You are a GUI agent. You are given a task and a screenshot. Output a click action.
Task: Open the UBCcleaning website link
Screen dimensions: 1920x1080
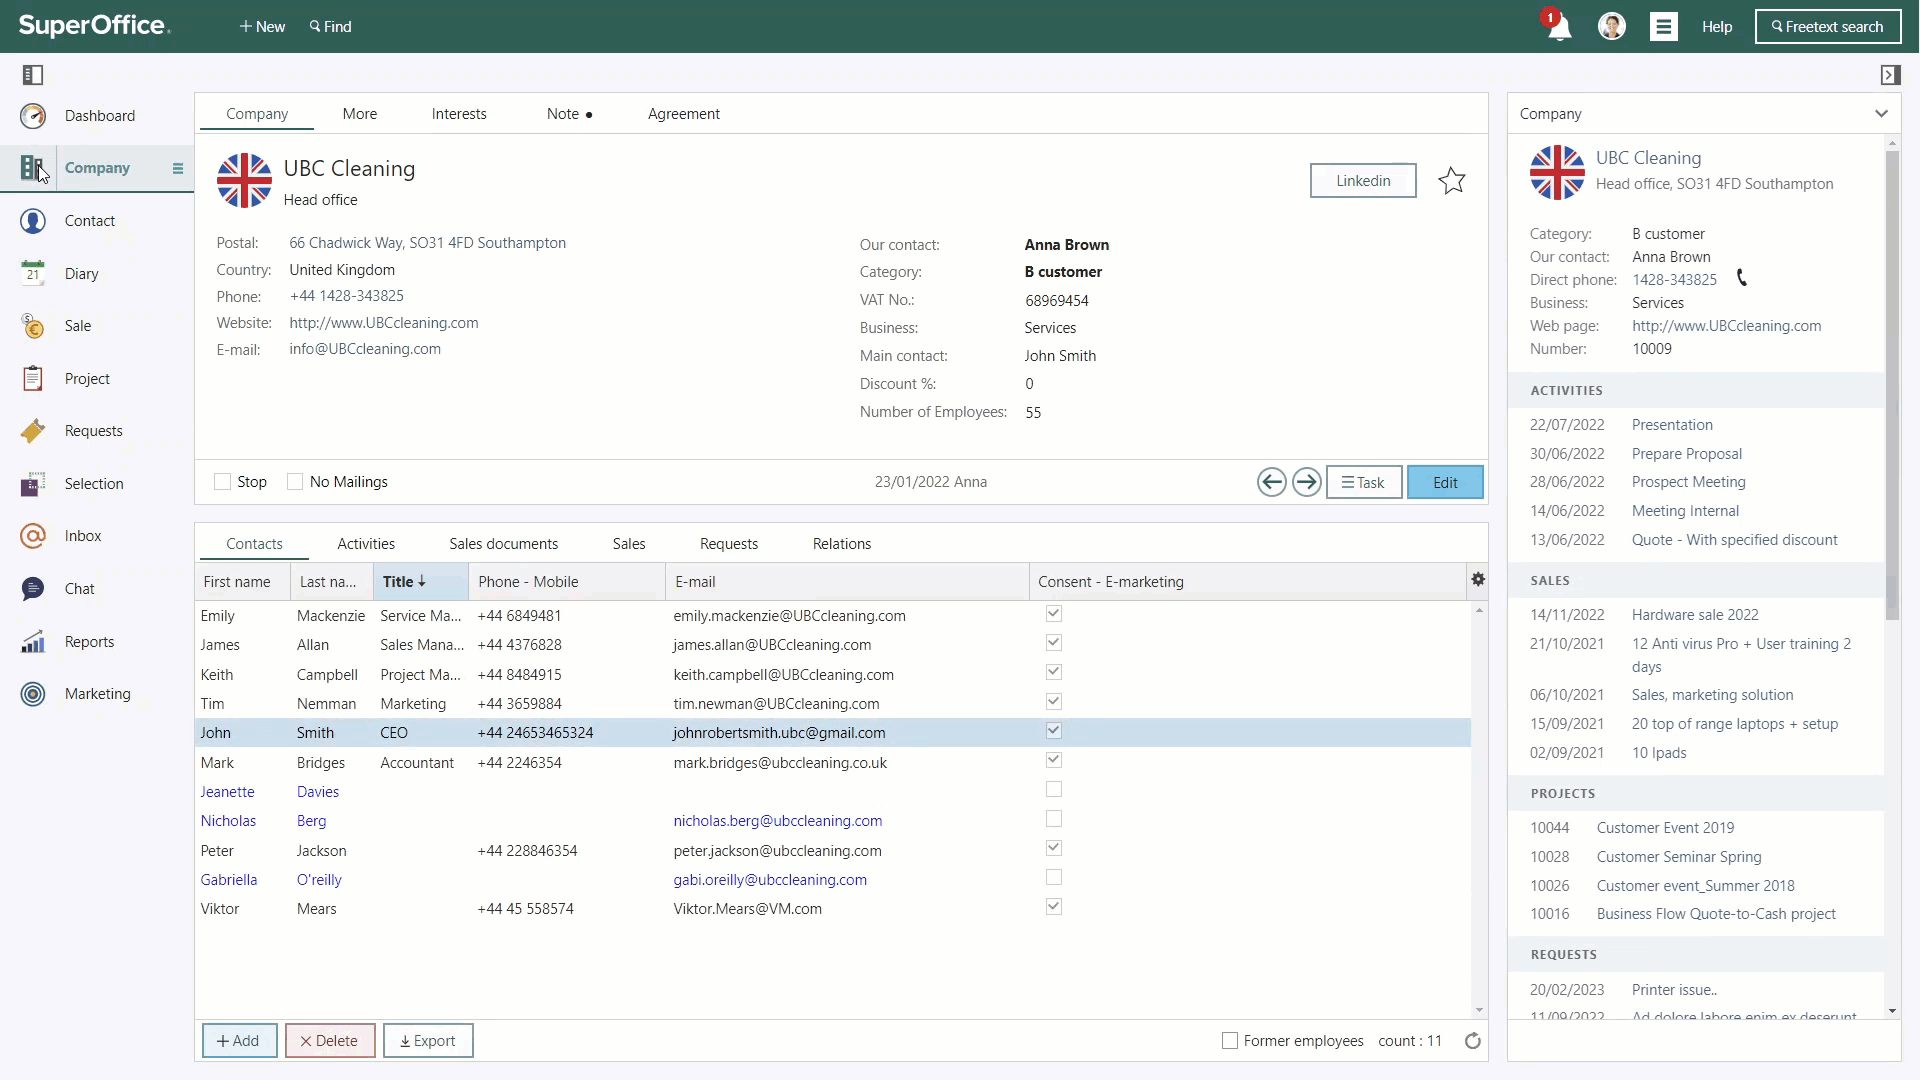[383, 323]
